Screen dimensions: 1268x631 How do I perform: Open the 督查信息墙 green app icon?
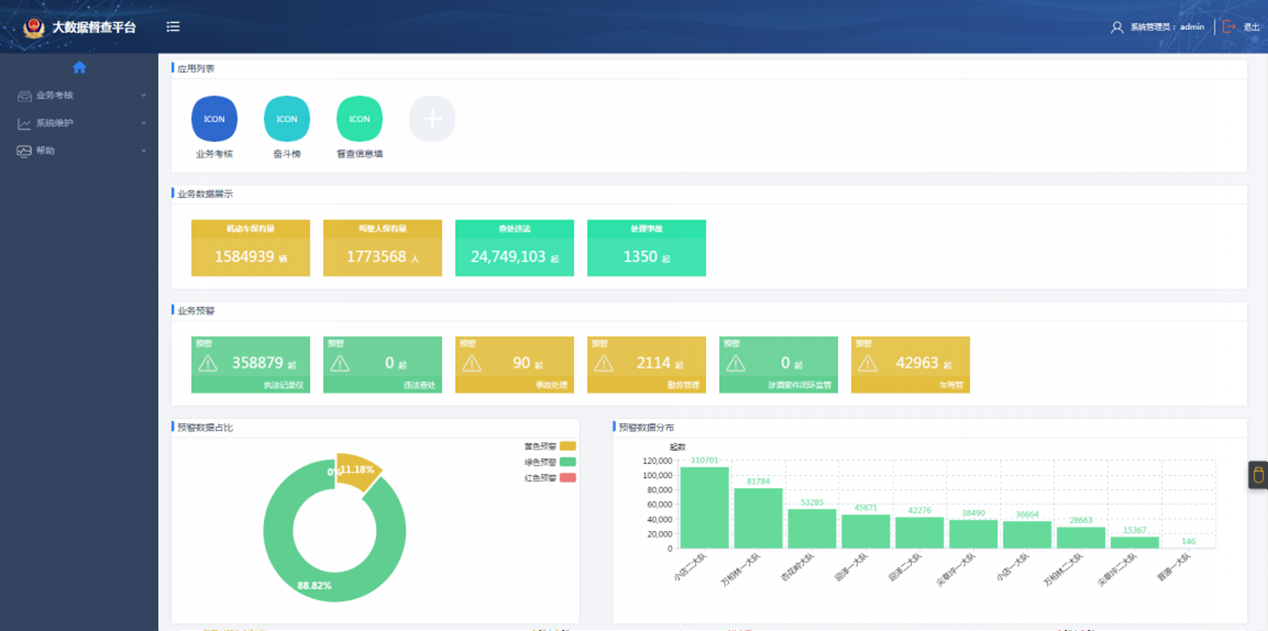[x=359, y=119]
